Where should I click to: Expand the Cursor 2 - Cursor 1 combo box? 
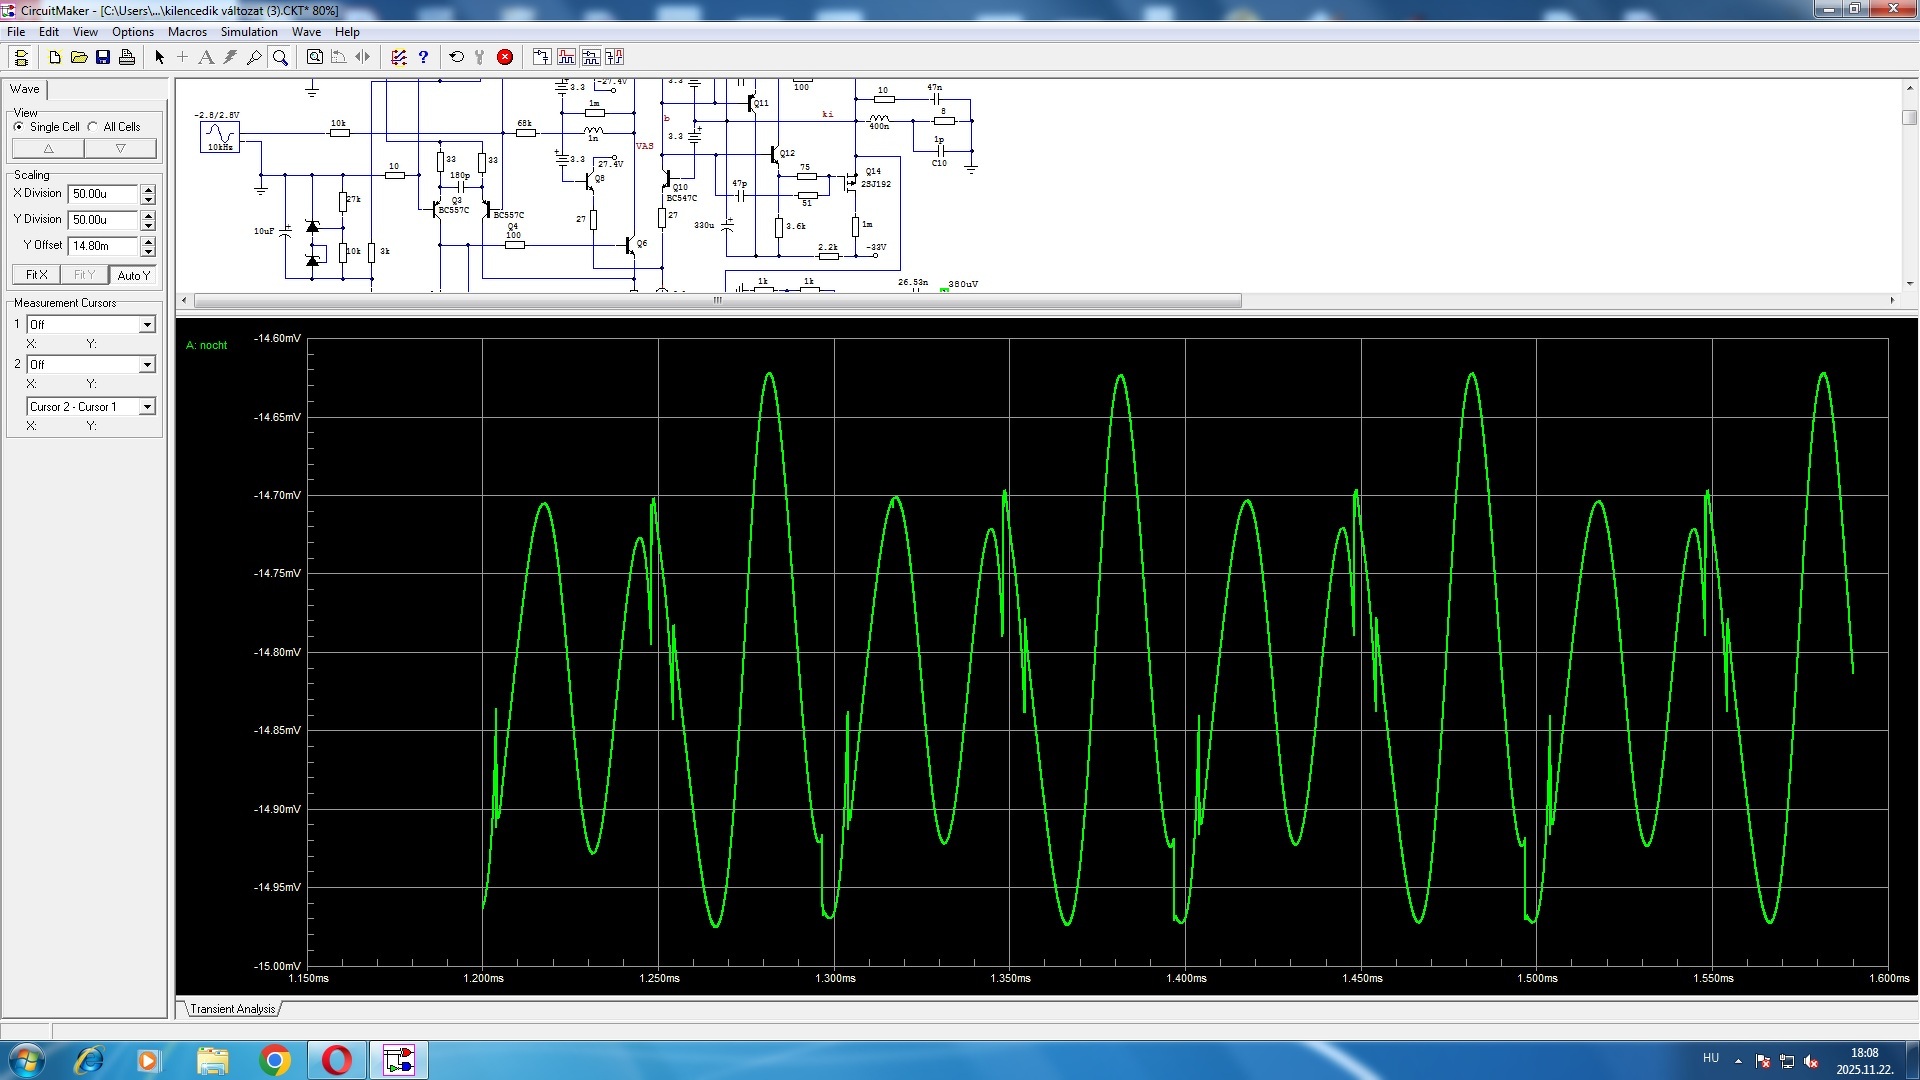[147, 406]
